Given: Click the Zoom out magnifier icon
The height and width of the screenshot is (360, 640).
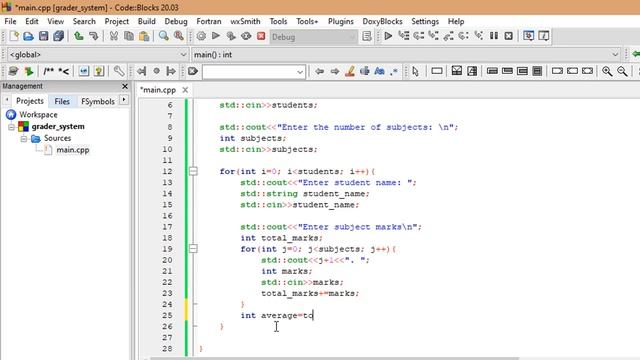Looking at the screenshot, I should click(622, 71).
